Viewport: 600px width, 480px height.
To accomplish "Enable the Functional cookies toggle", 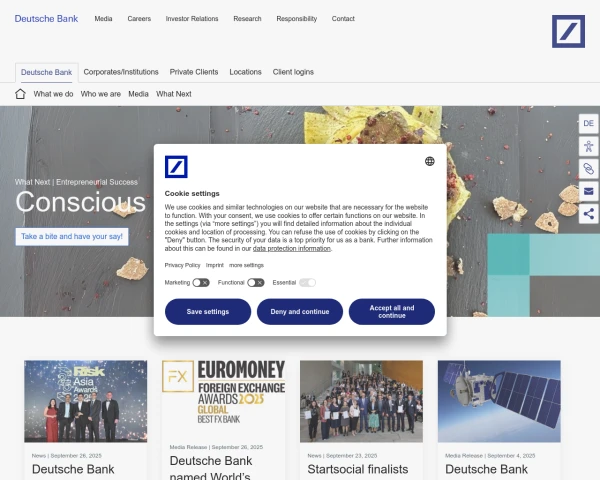I will (x=256, y=283).
